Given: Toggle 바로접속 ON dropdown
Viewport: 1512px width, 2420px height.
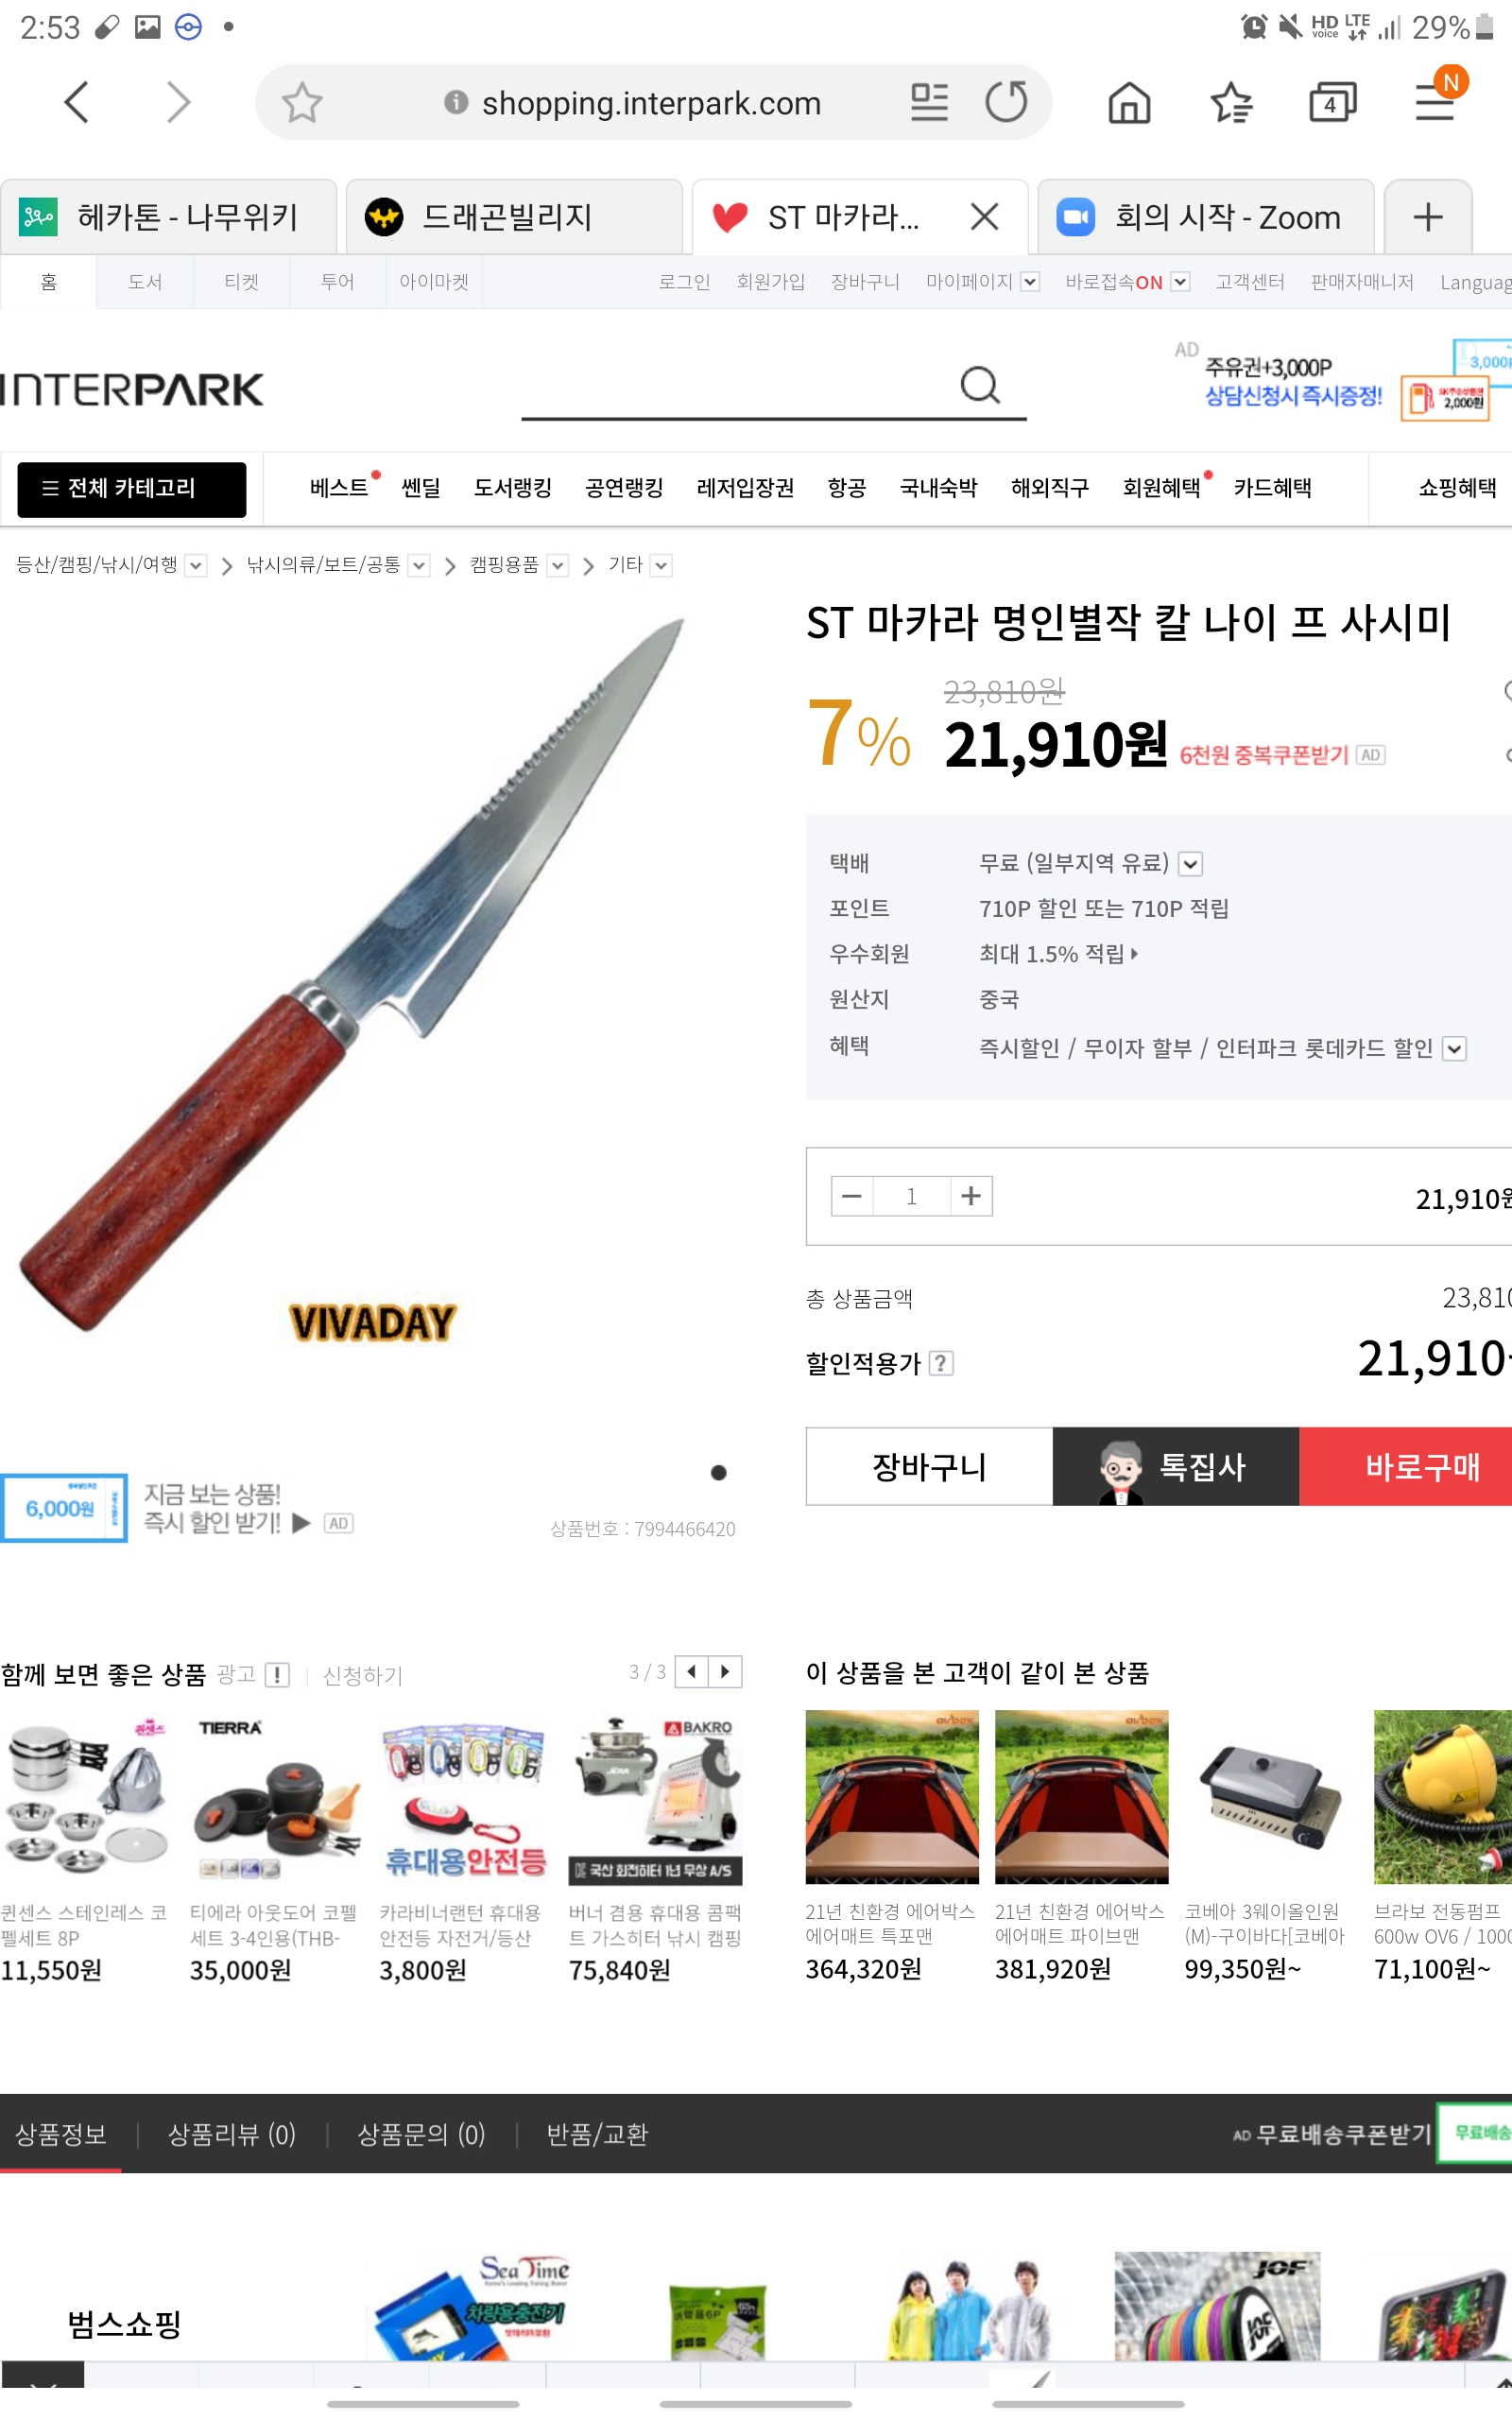Looking at the screenshot, I should 1180,282.
